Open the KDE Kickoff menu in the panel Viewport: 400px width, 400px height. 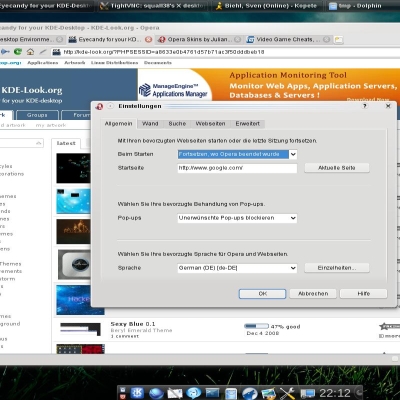(x=137, y=393)
